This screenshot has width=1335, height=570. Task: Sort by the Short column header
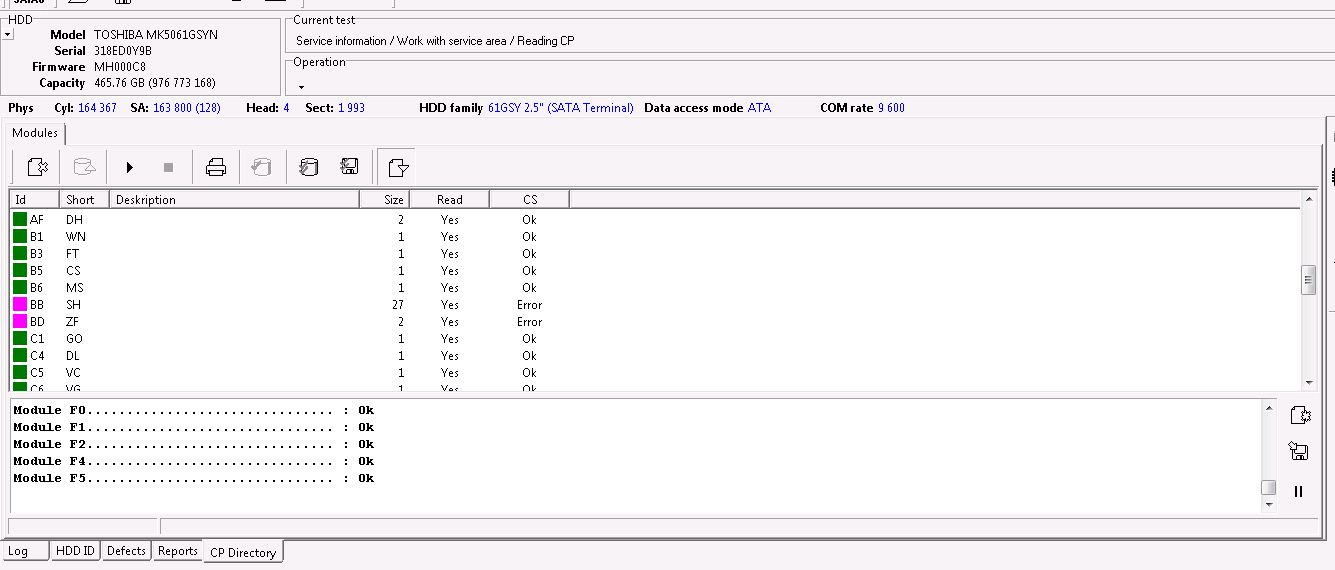coord(85,200)
